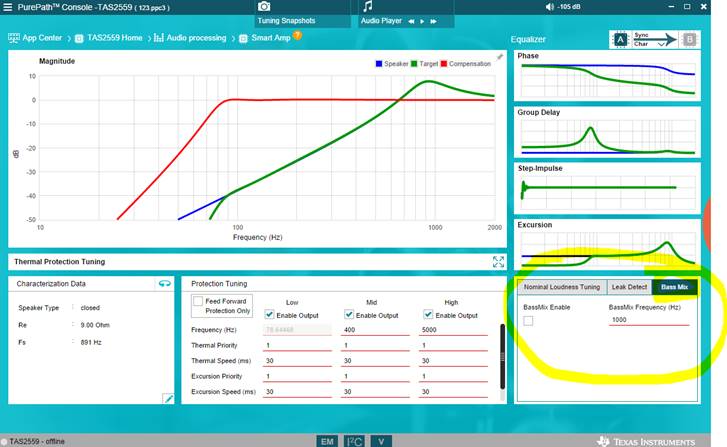
Task: Open the hamburger menu in title bar
Action: pos(7,7)
